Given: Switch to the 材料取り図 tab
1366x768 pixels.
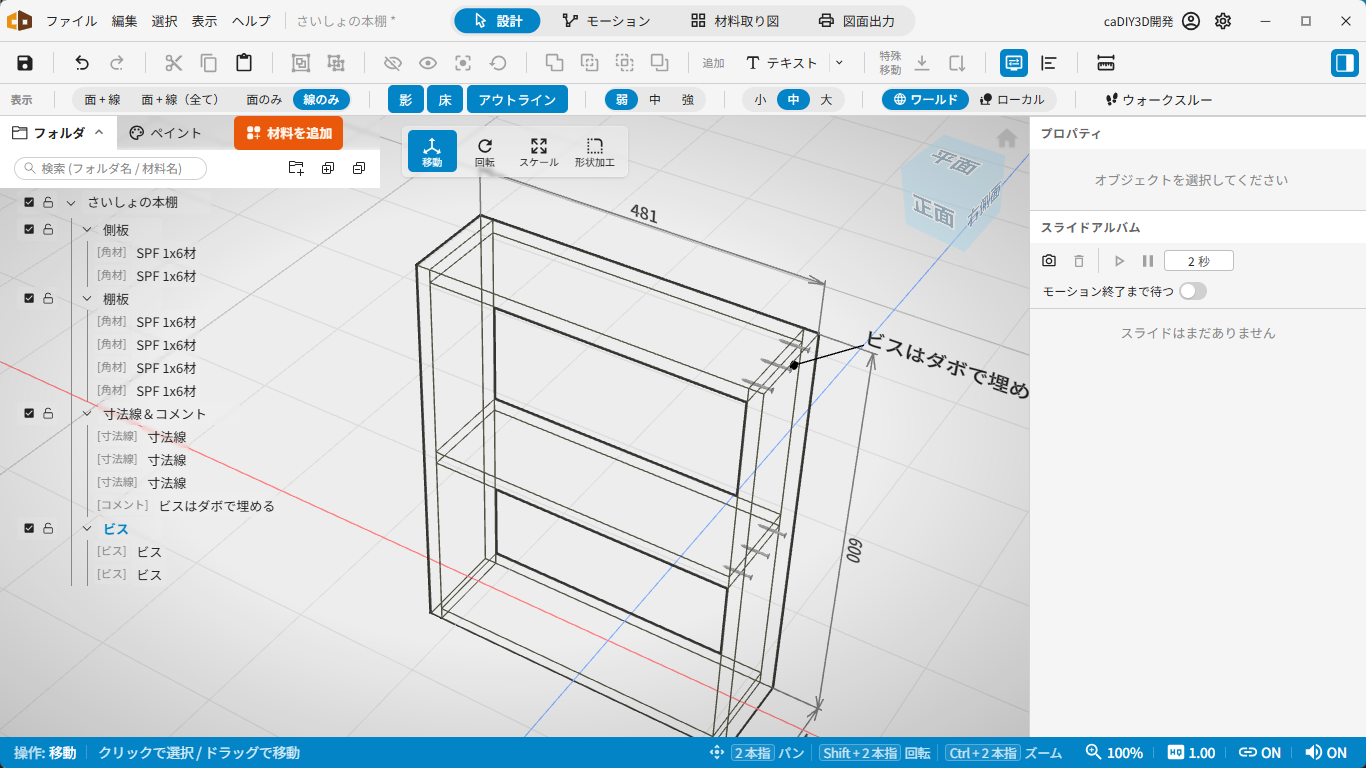Looking at the screenshot, I should tap(734, 21).
